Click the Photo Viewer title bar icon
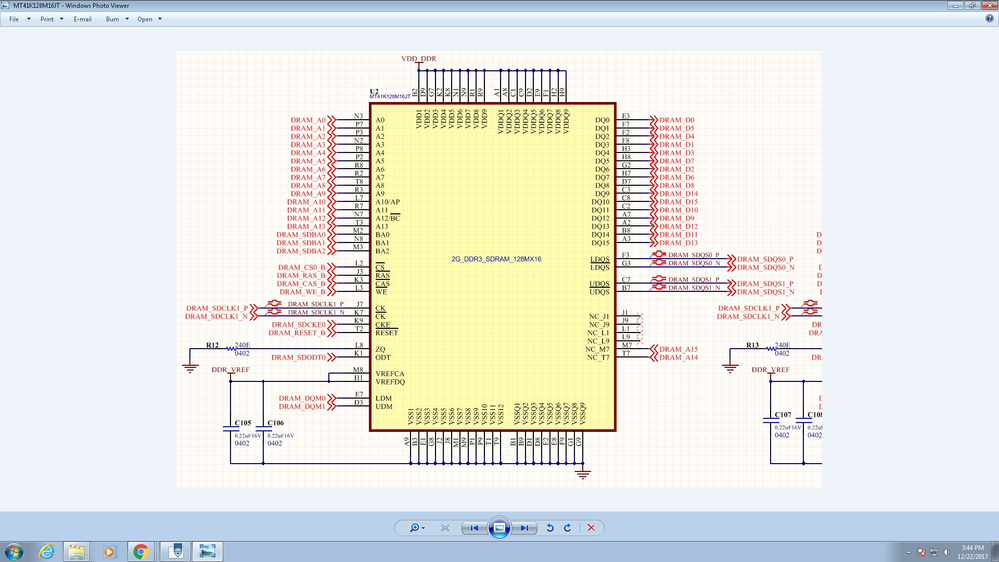Screen dimensions: 999x562 tap(6, 6)
